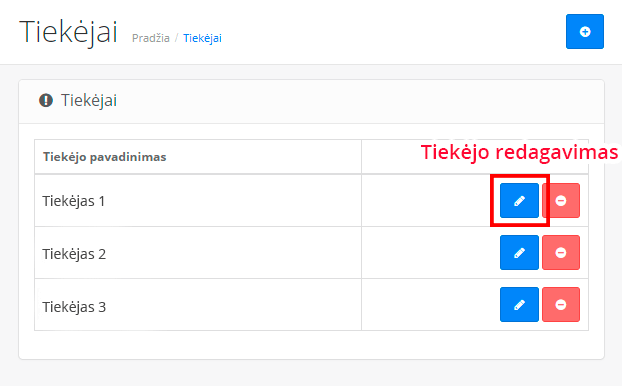Remove Tiekėjas 2 via minus icon

click(x=561, y=253)
